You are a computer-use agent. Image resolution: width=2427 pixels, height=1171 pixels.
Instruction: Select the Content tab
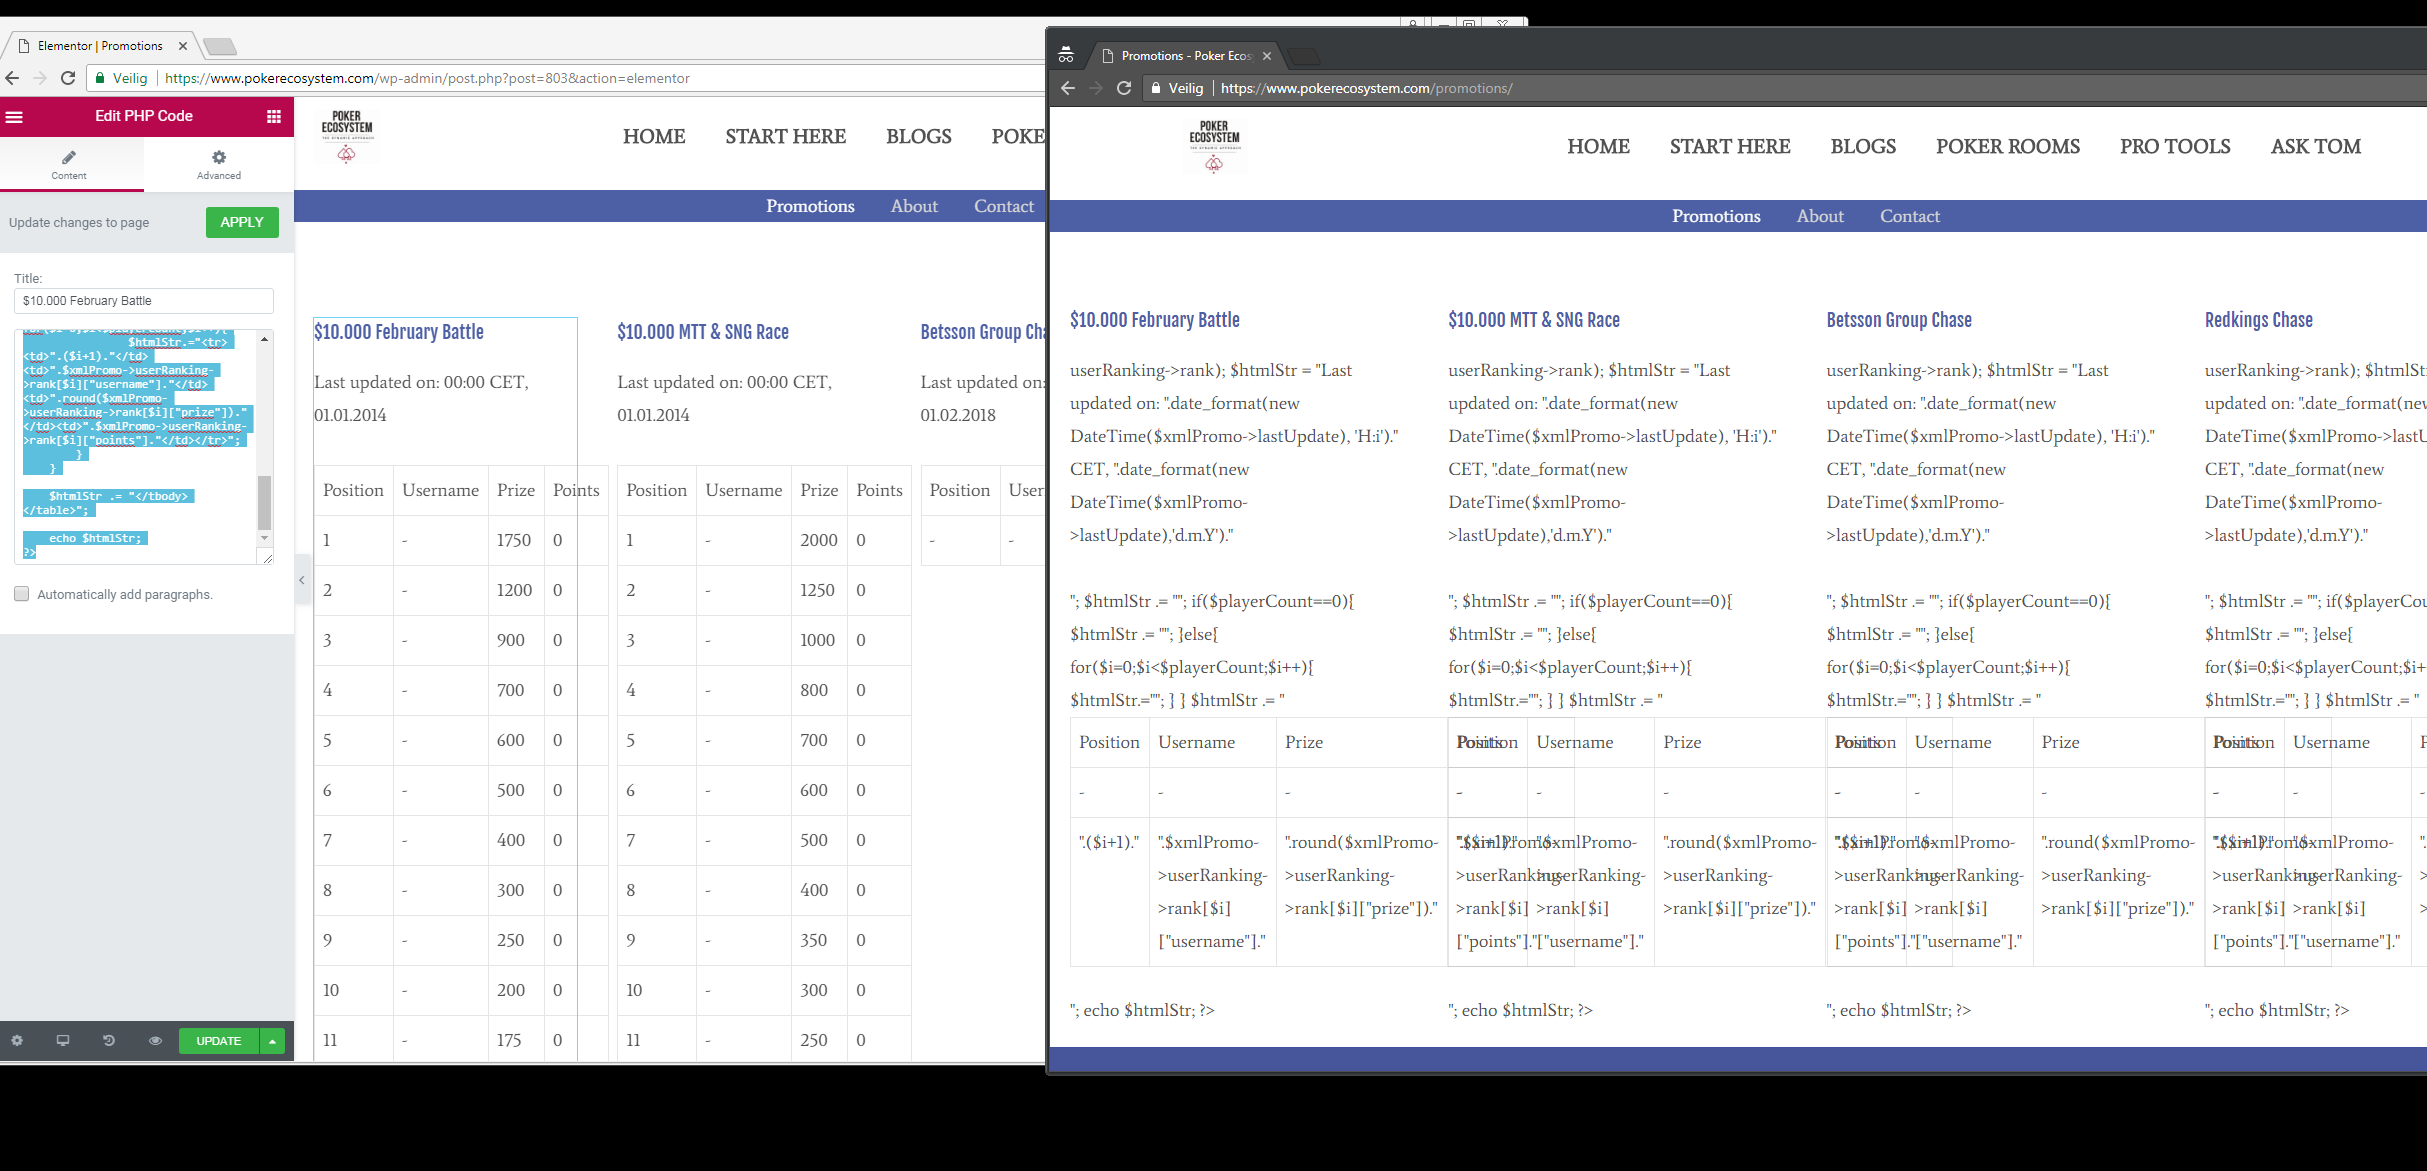(69, 164)
